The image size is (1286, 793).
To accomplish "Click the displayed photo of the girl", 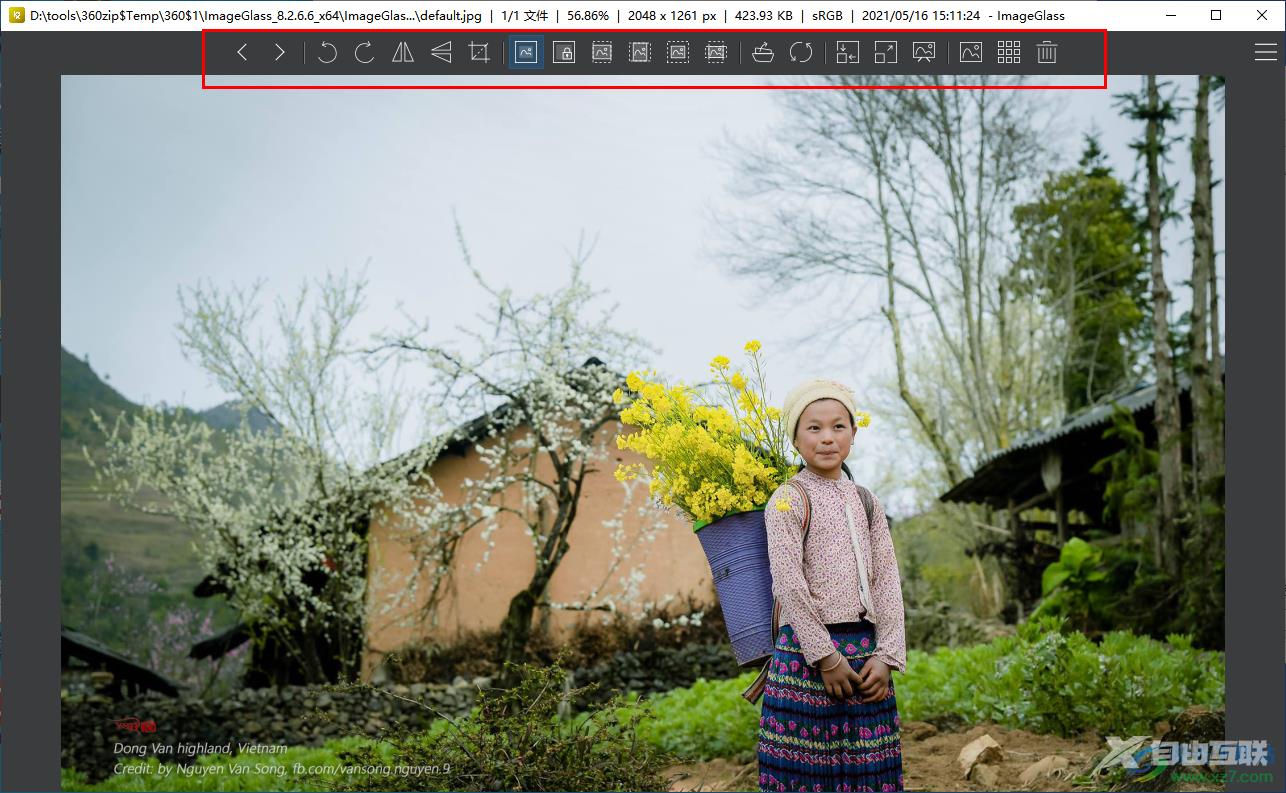I will click(643, 433).
